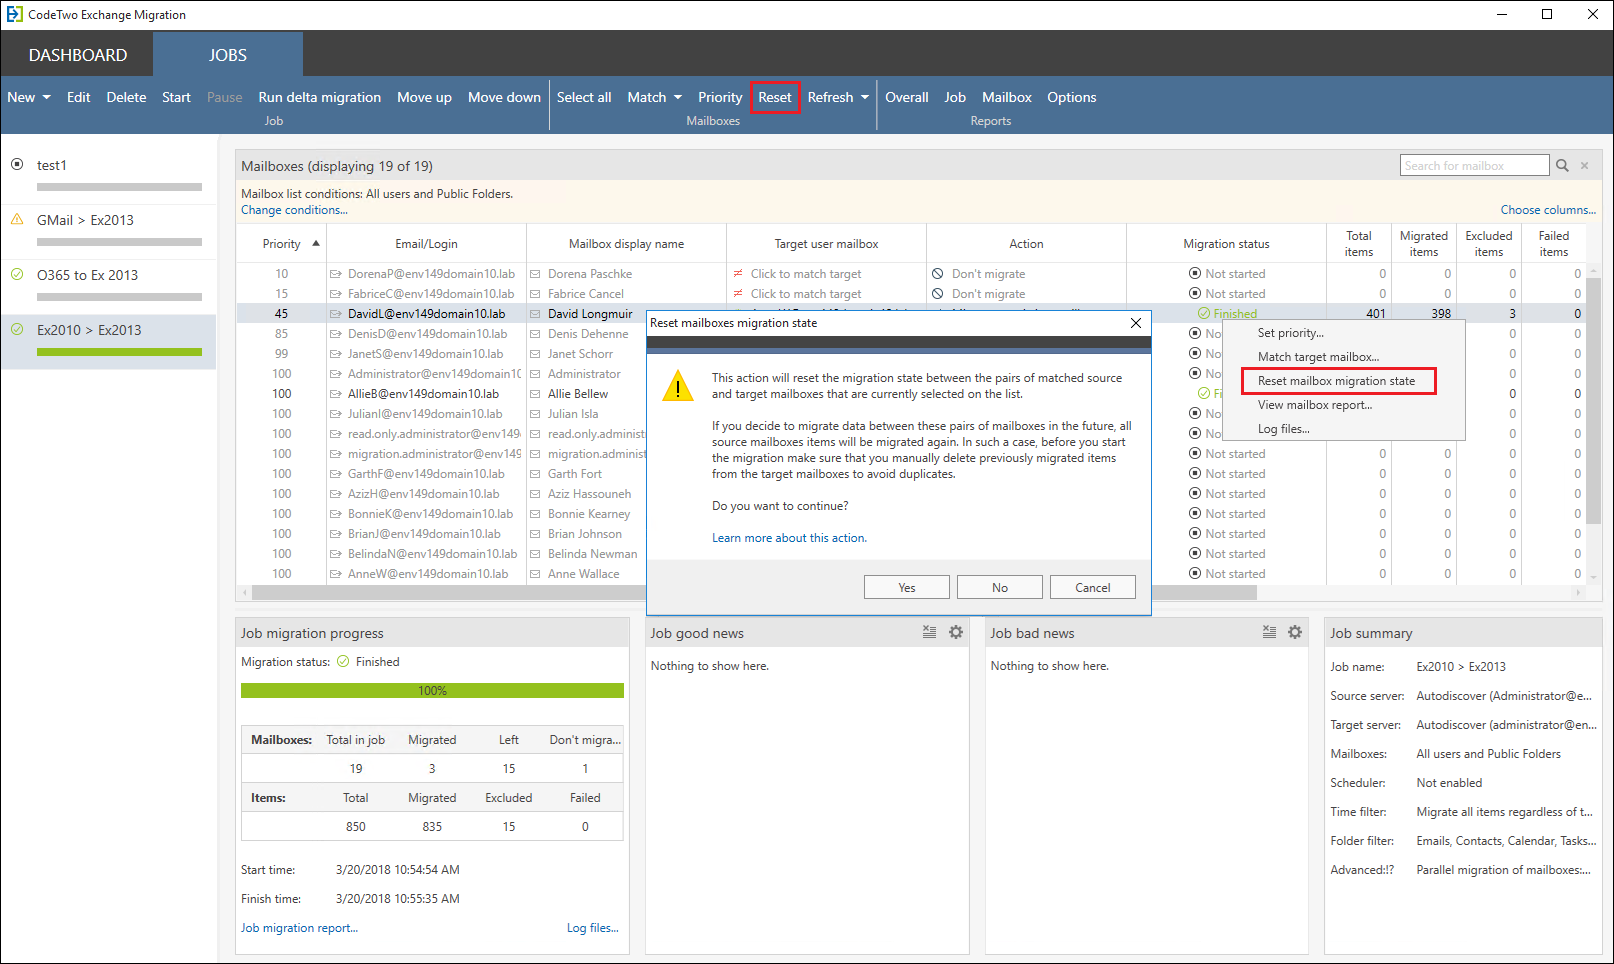
Task: Click the Choose columns... link
Action: tap(1548, 210)
